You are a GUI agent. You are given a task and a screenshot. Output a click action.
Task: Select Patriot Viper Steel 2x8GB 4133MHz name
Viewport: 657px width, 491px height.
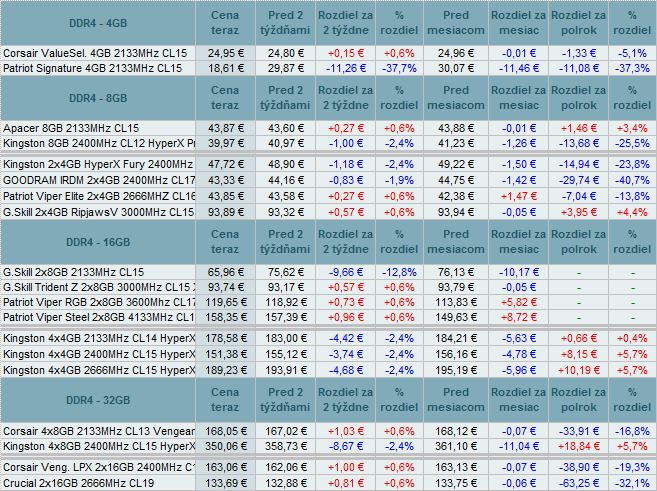pyautogui.click(x=98, y=317)
